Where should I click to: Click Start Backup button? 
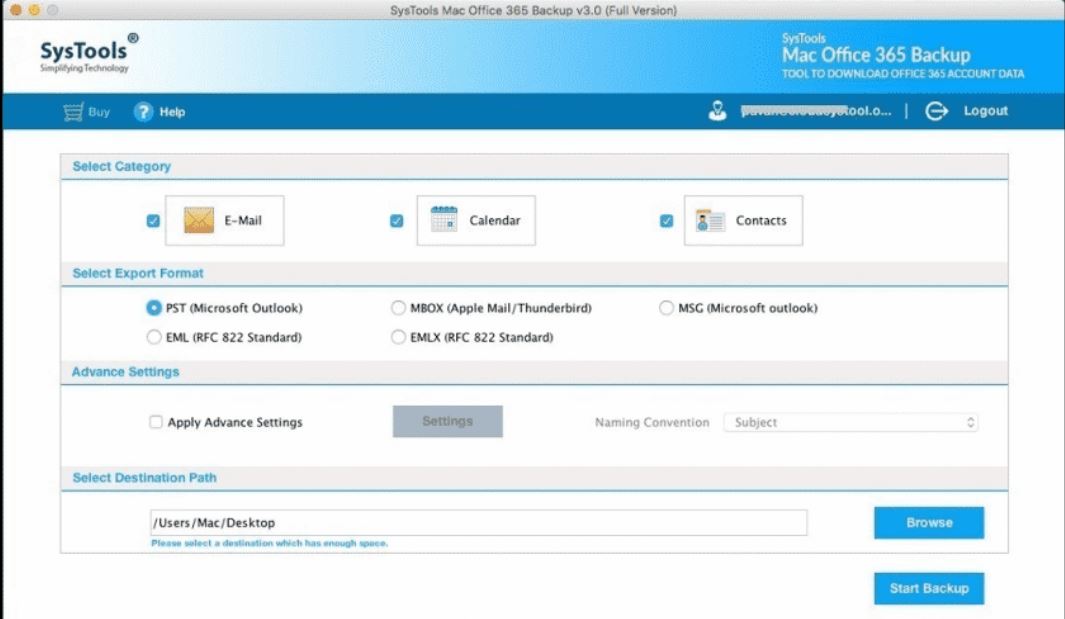click(x=928, y=588)
